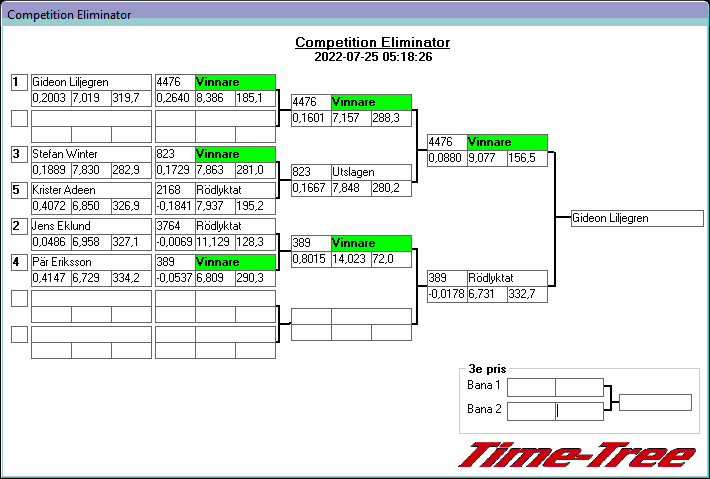Click the Bana 2 field with the text cursor

tap(580, 411)
